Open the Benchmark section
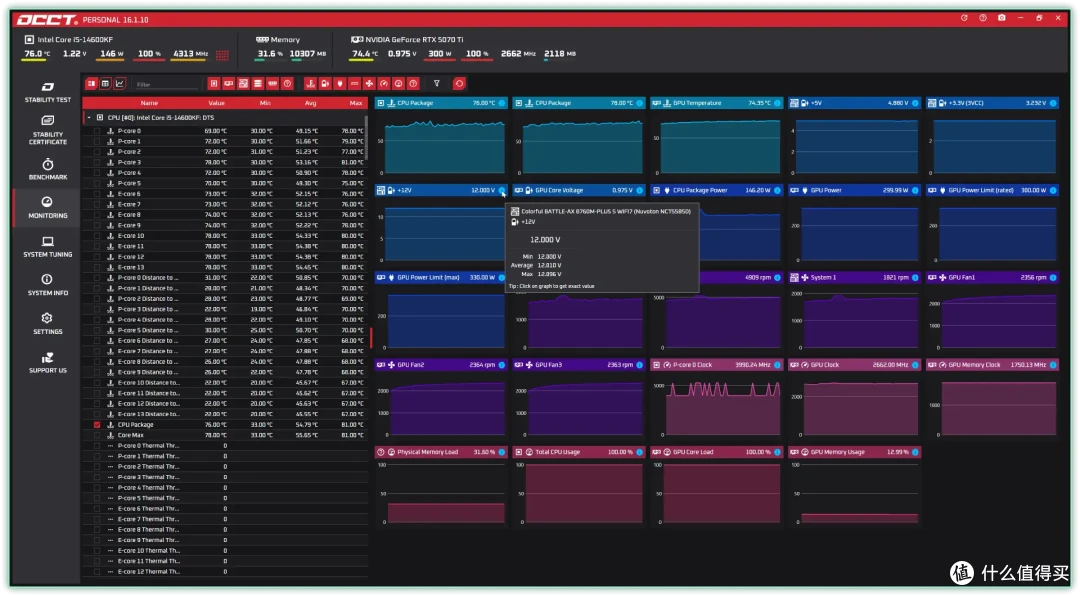Viewport: 1080px width, 596px height. point(48,169)
